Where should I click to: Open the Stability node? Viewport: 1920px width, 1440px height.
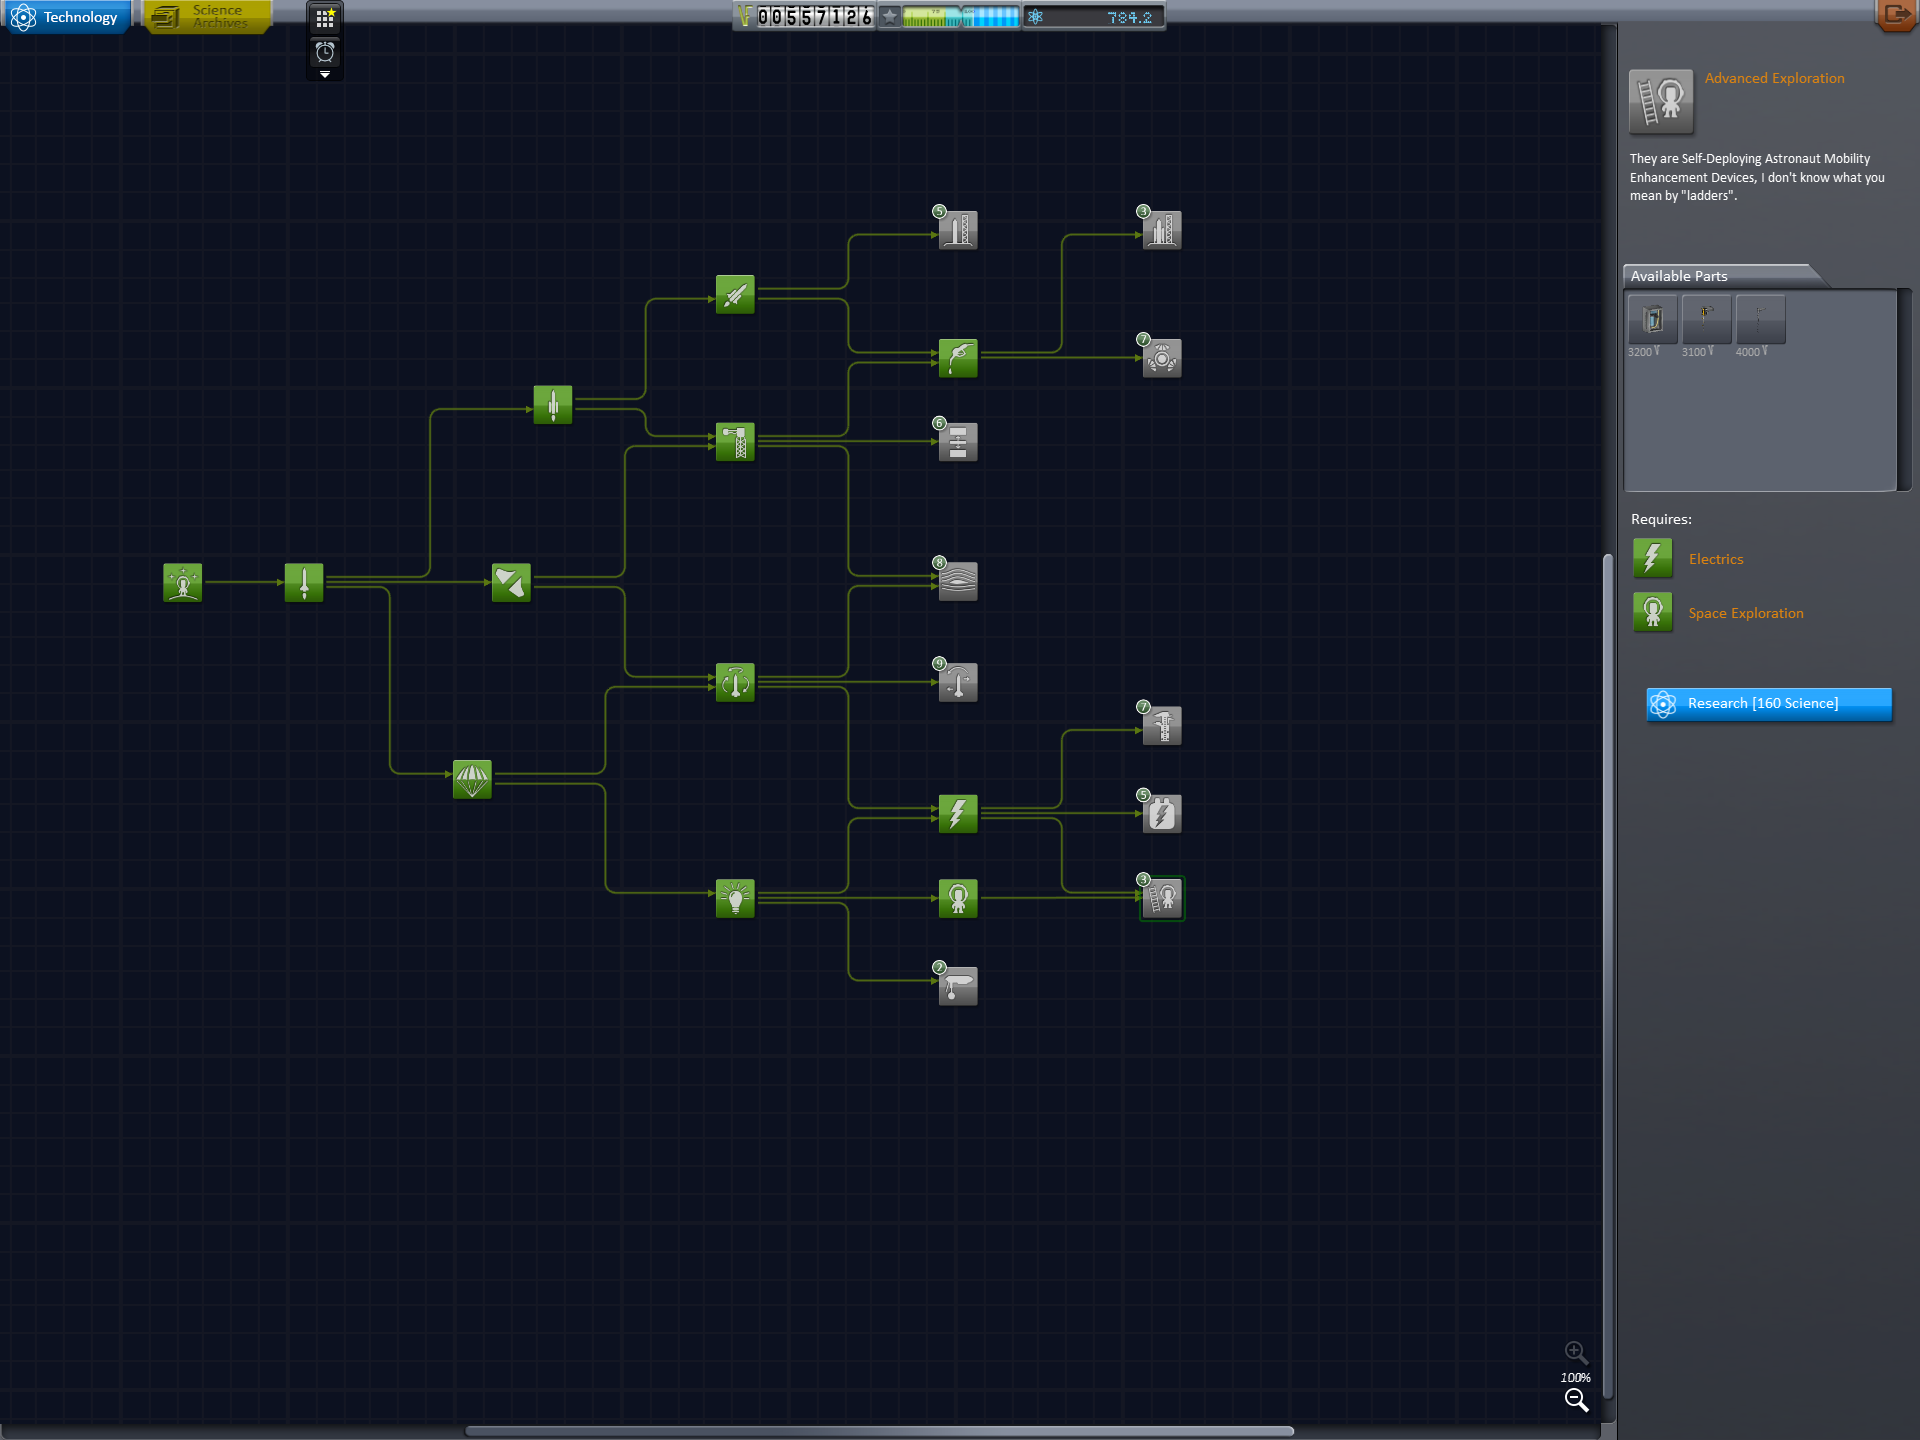point(735,682)
